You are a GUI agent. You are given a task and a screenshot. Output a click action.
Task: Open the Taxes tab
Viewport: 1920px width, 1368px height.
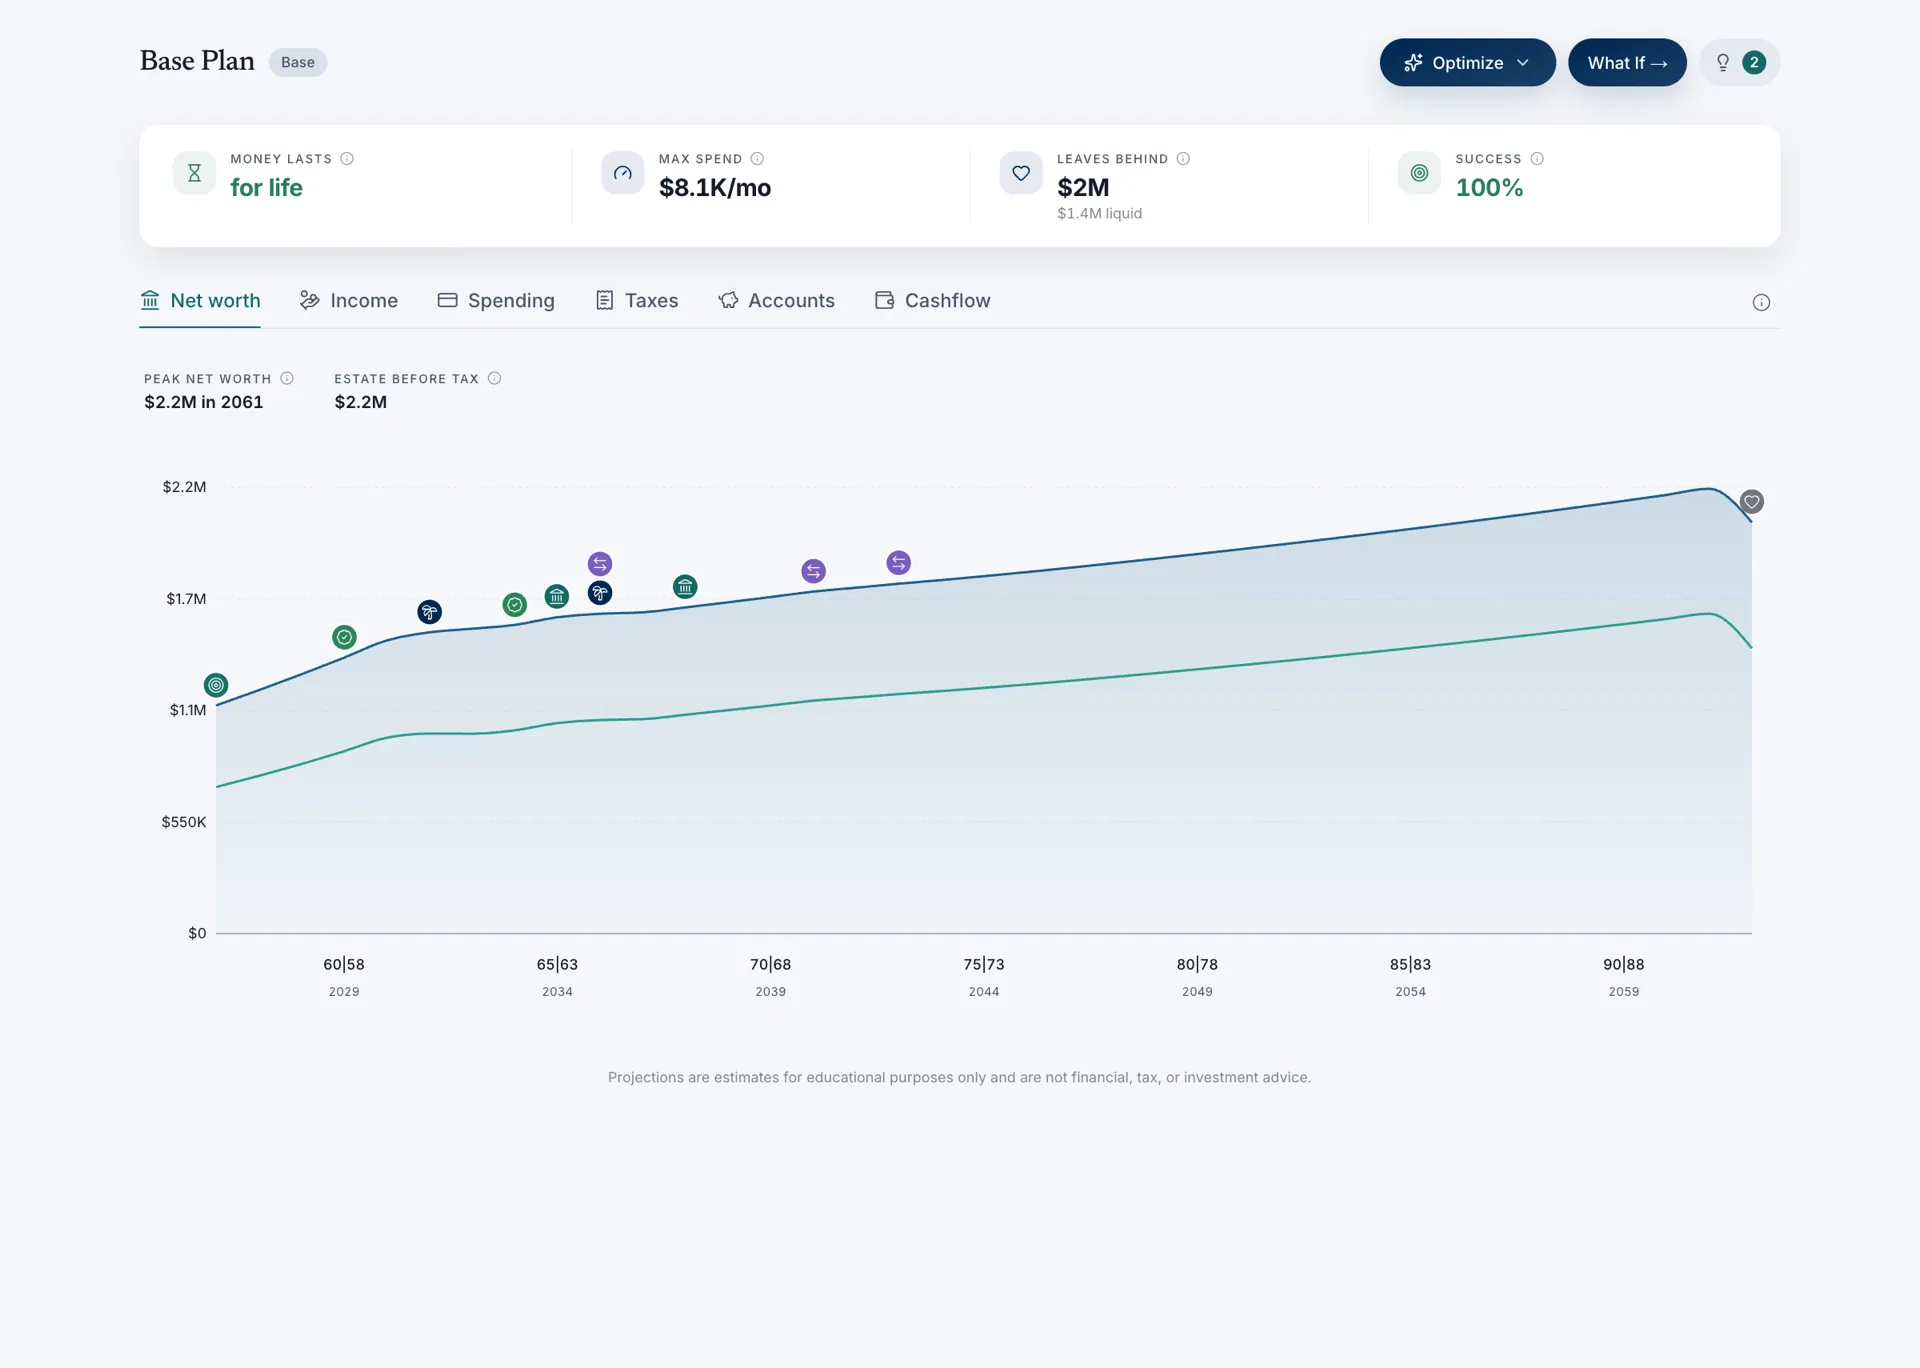pyautogui.click(x=637, y=301)
